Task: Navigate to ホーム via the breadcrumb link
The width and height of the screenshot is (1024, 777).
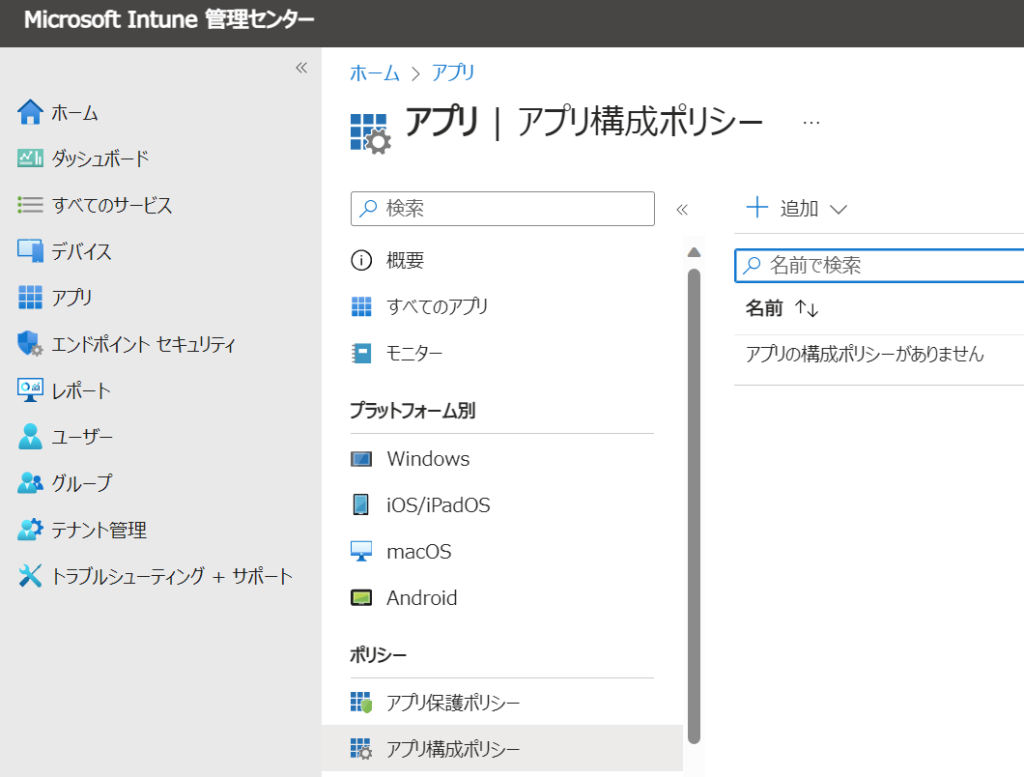Action: pyautogui.click(x=373, y=72)
